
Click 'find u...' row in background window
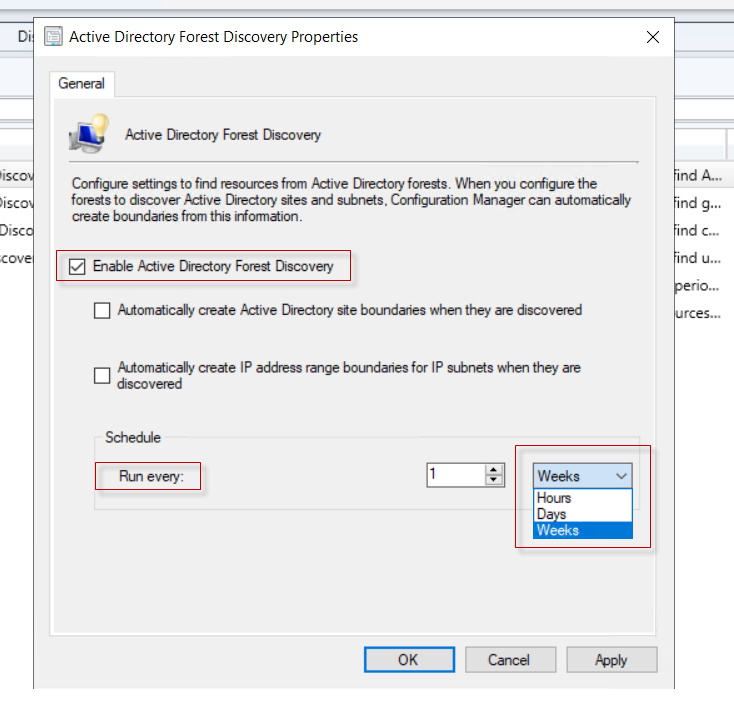pos(697,258)
